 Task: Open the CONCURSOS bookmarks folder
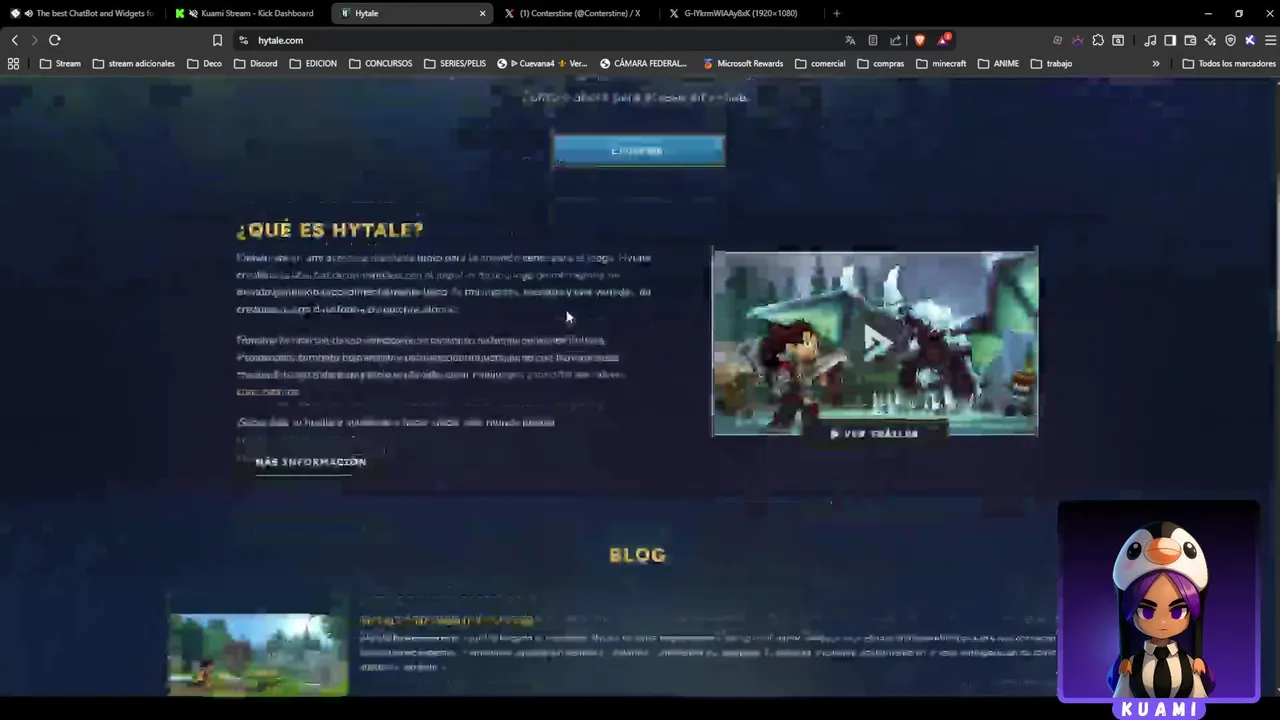[x=380, y=63]
